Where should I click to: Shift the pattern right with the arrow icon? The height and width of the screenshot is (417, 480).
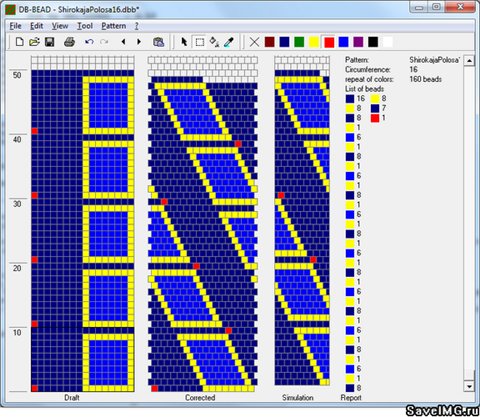pos(139,42)
